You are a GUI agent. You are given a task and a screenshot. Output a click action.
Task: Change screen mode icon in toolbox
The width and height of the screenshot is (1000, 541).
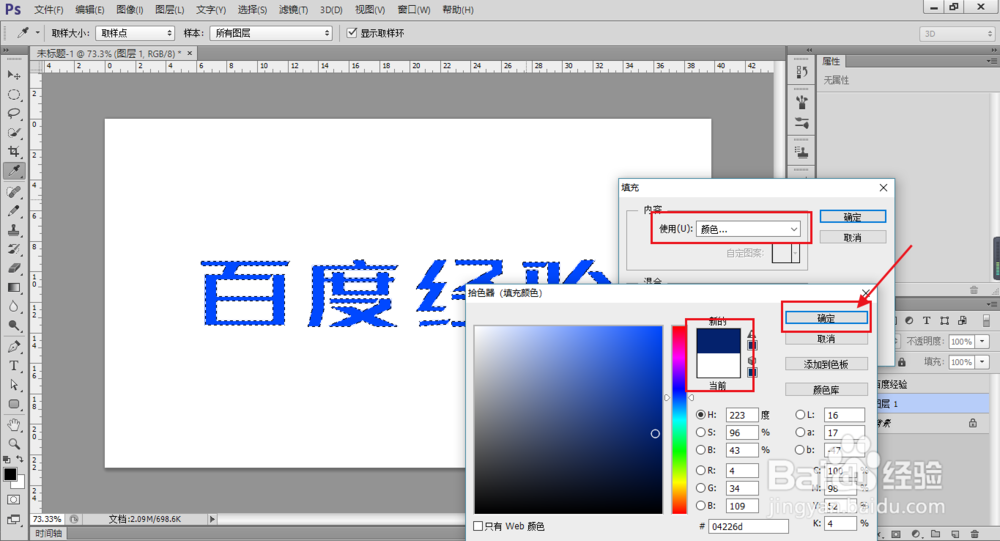click(13, 519)
